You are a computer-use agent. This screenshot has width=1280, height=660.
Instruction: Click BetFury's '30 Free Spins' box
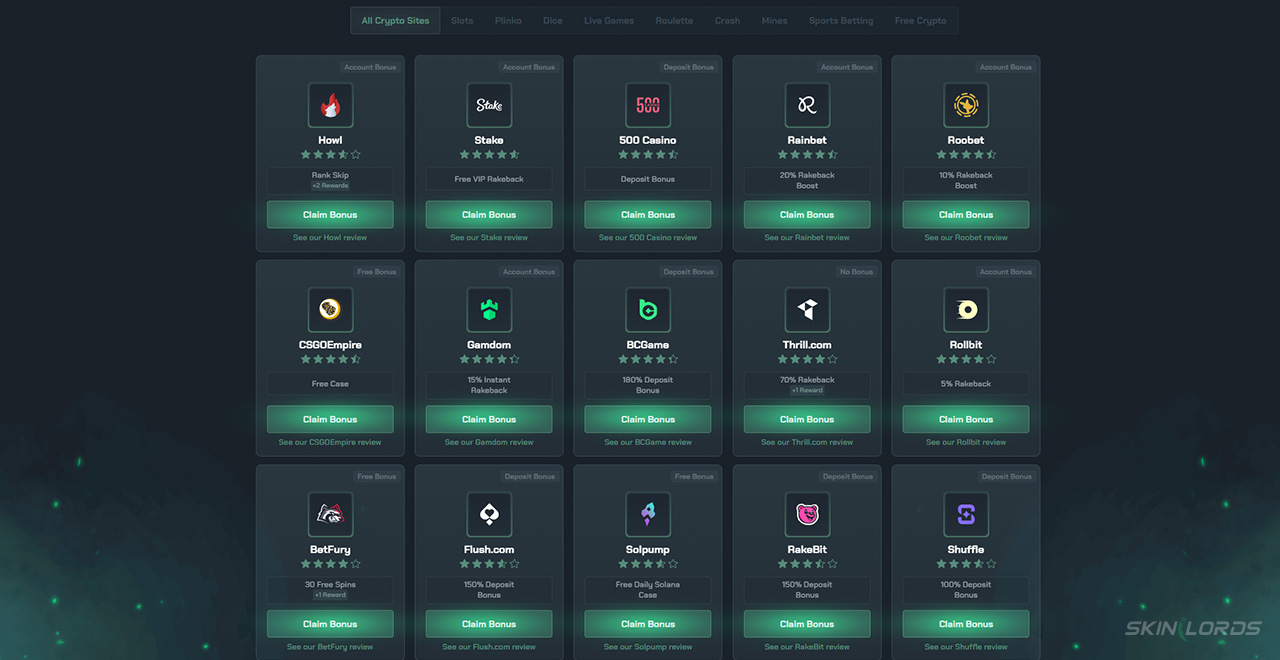pyautogui.click(x=330, y=589)
